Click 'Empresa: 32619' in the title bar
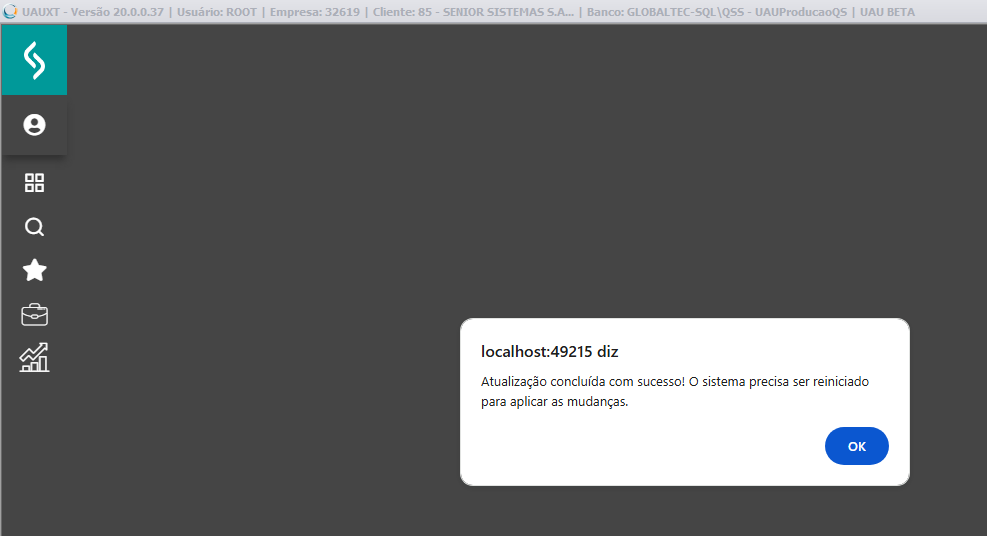 pyautogui.click(x=314, y=12)
